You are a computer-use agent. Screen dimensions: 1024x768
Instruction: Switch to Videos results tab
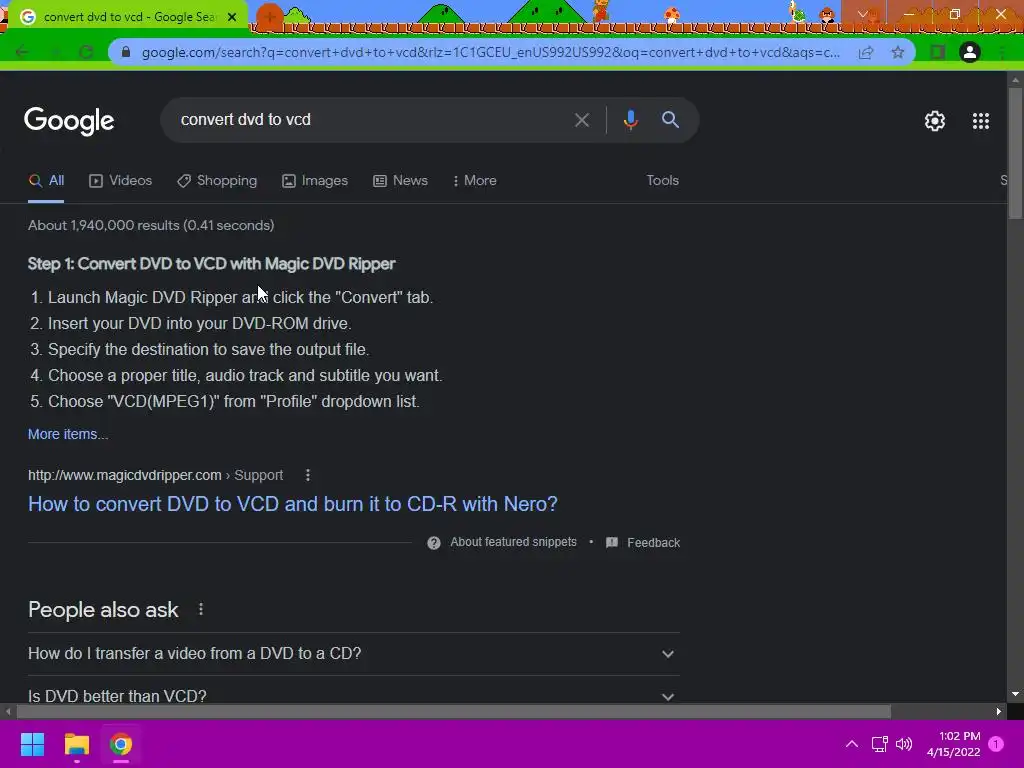121,181
